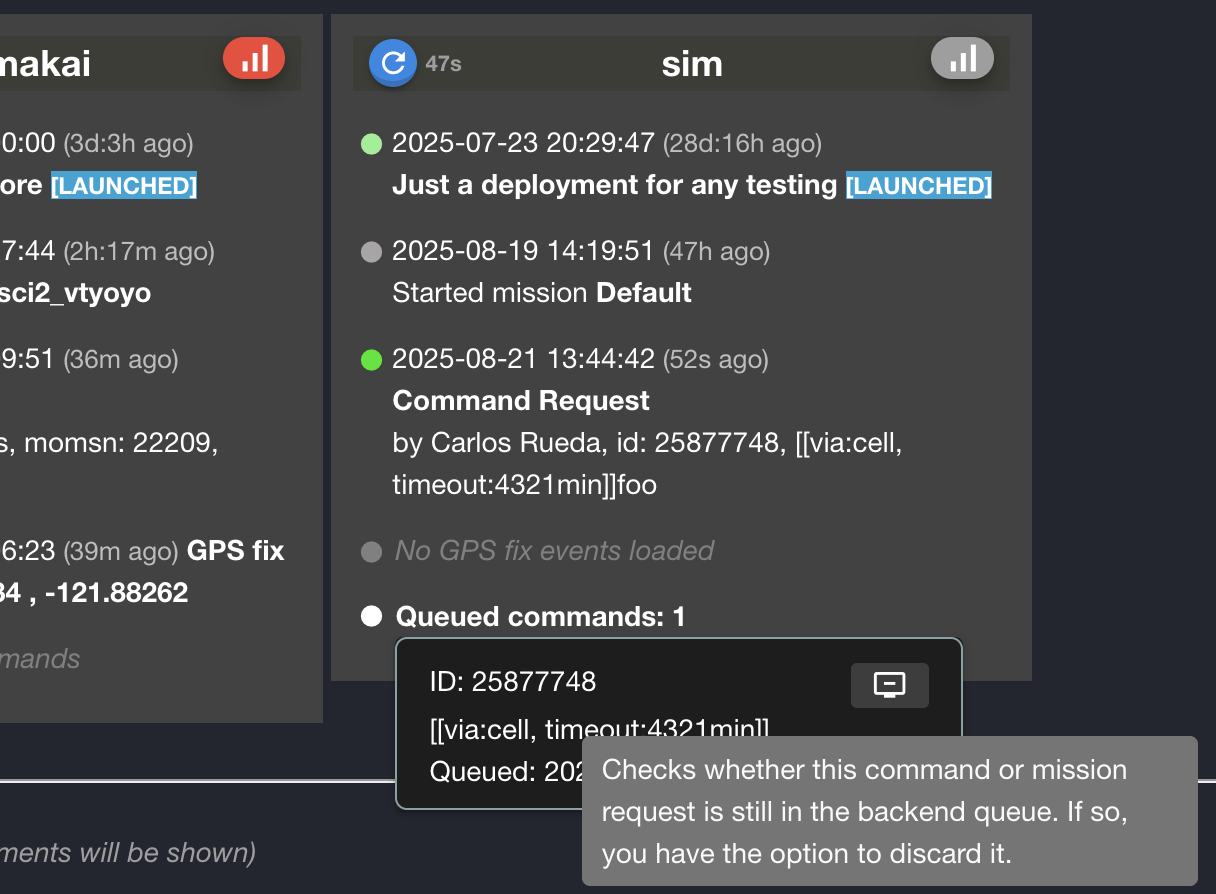The width and height of the screenshot is (1216, 894).
Task: Click the light green dot beside 2025-07-23 deployment
Action: coord(371,145)
